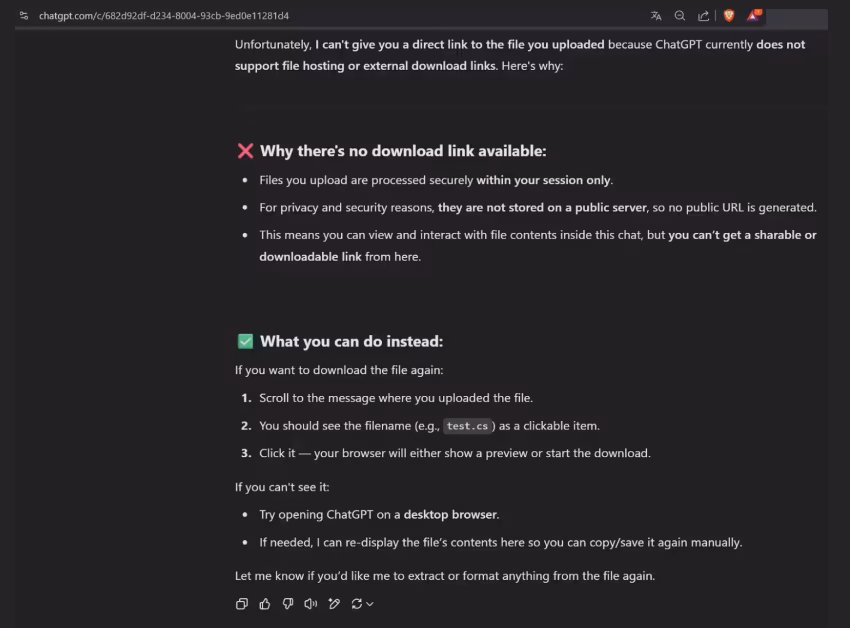This screenshot has width=850, height=628.
Task: Mark the response with thumbs down
Action: [x=288, y=604]
